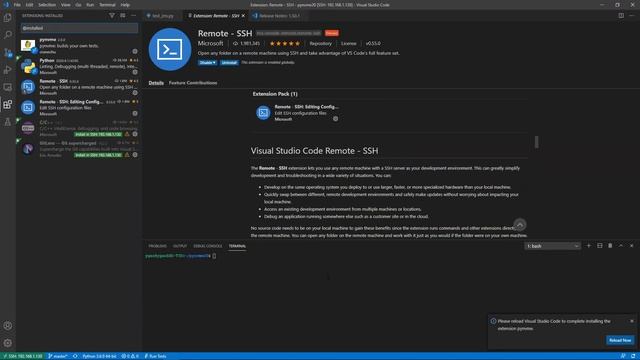
Task: Maximize the terminal panel size
Action: tap(621, 246)
